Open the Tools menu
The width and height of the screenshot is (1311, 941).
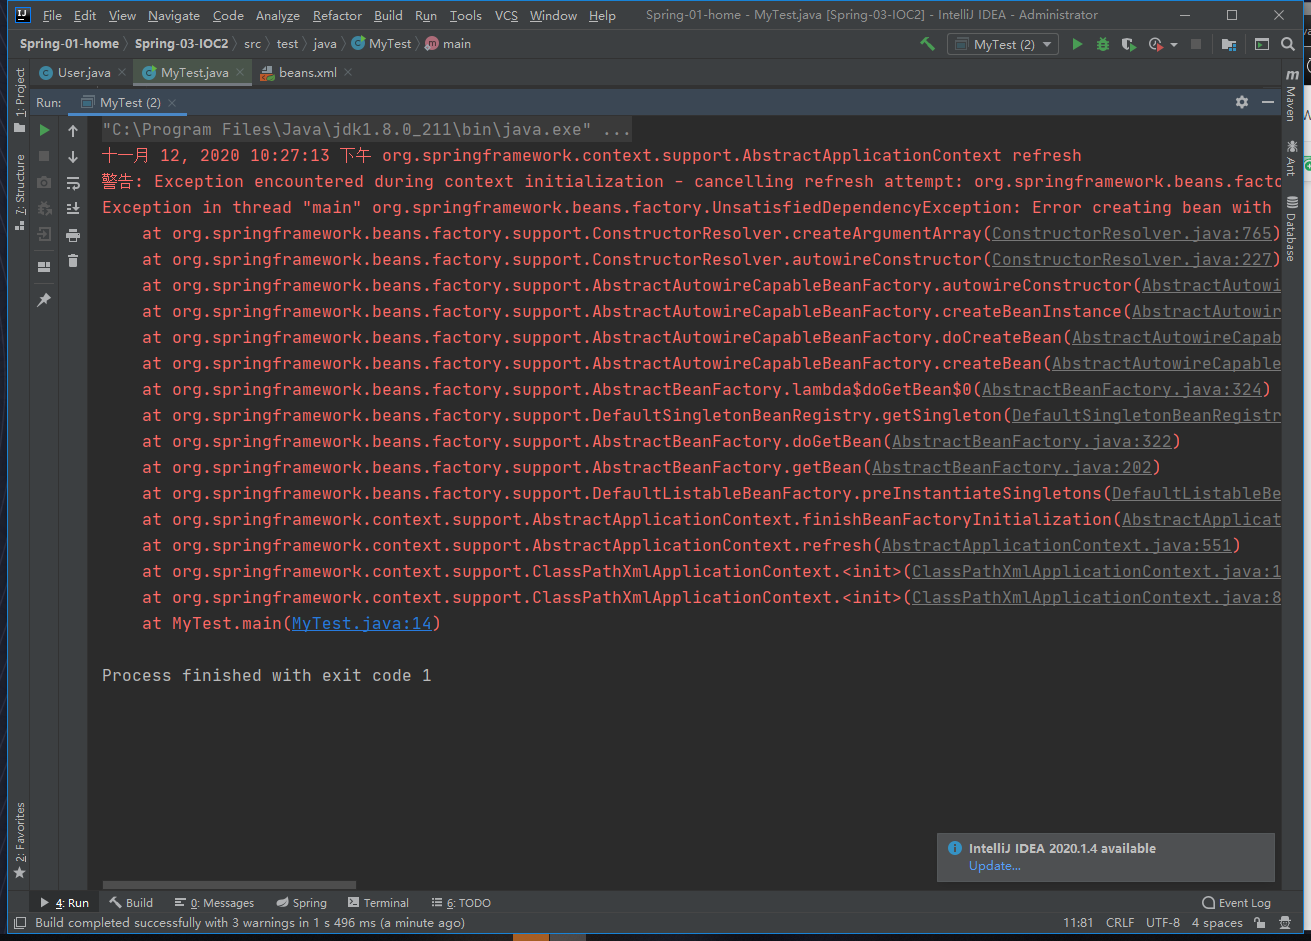[x=465, y=15]
